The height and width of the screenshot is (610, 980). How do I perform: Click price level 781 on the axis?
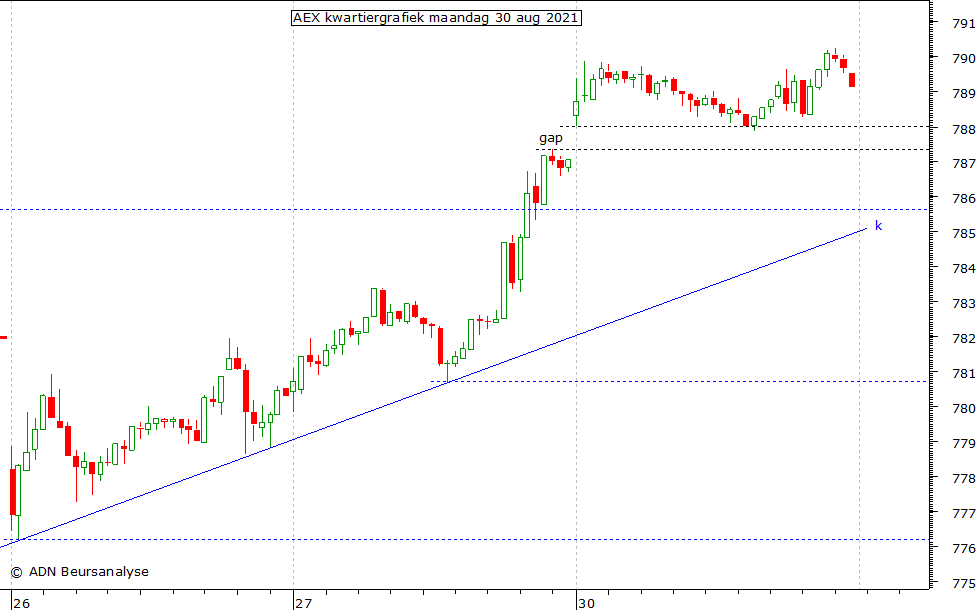click(964, 374)
